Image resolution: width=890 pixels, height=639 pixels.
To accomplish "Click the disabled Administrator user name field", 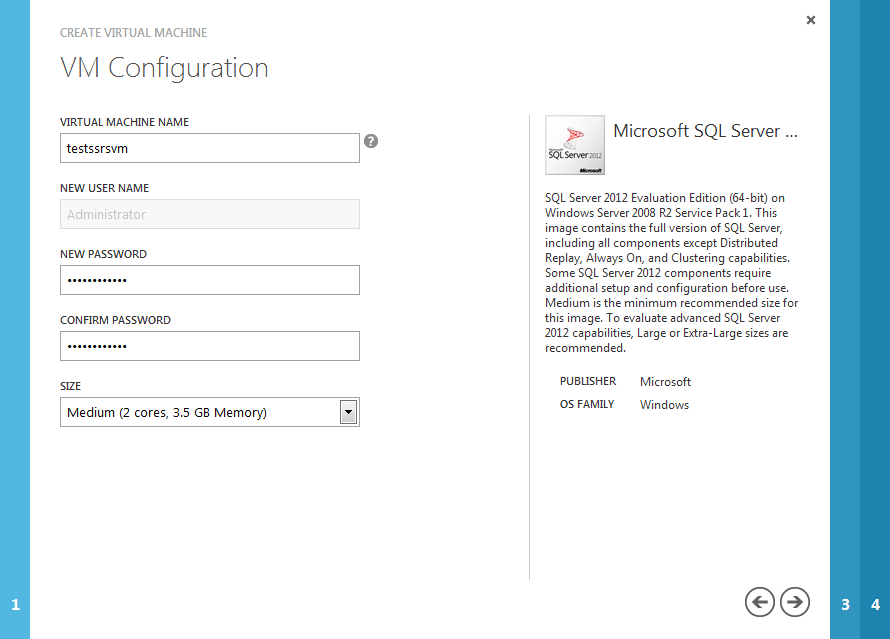I will pos(210,214).
